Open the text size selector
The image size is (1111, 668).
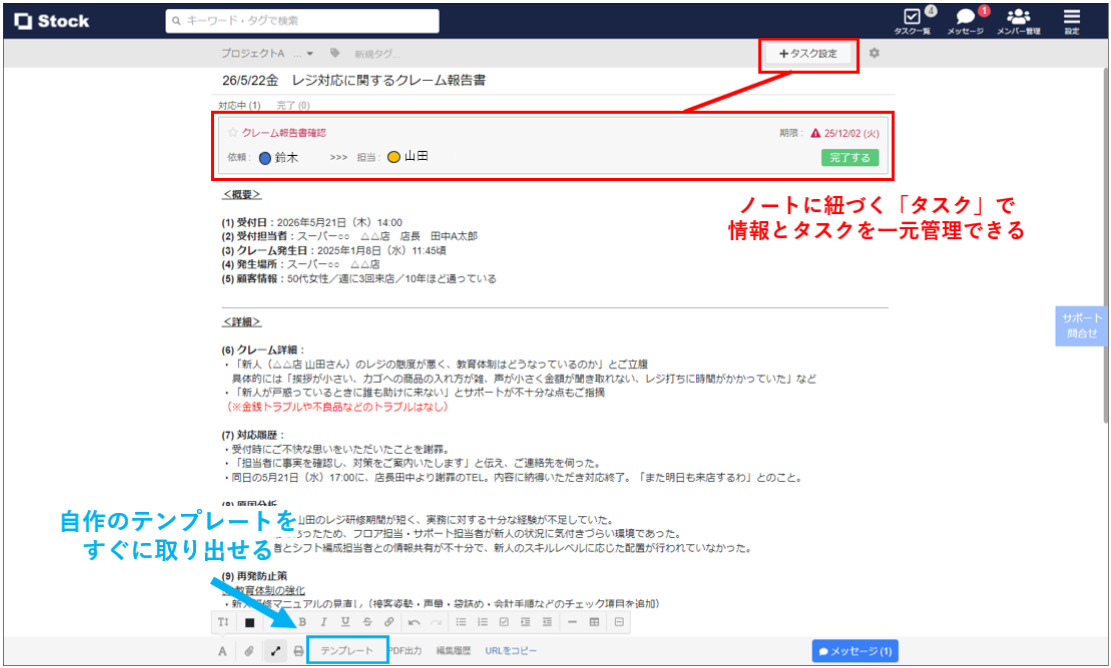coord(223,621)
